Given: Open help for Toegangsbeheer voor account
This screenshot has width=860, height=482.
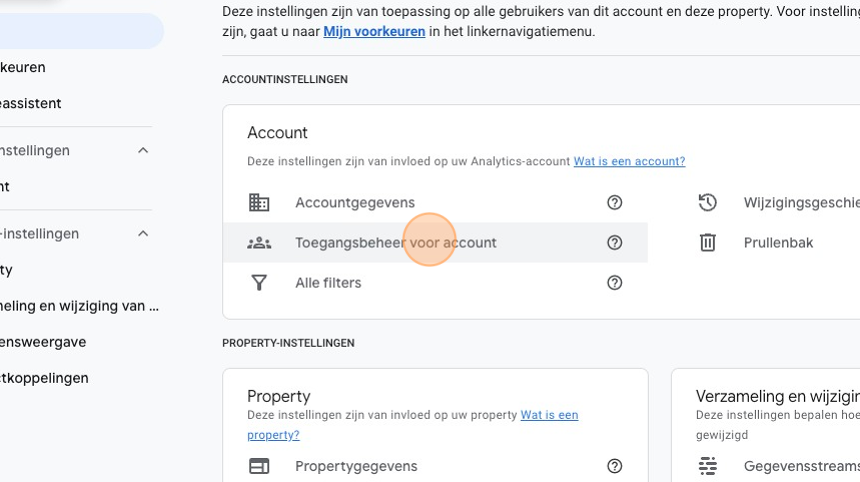Looking at the screenshot, I should [615, 243].
